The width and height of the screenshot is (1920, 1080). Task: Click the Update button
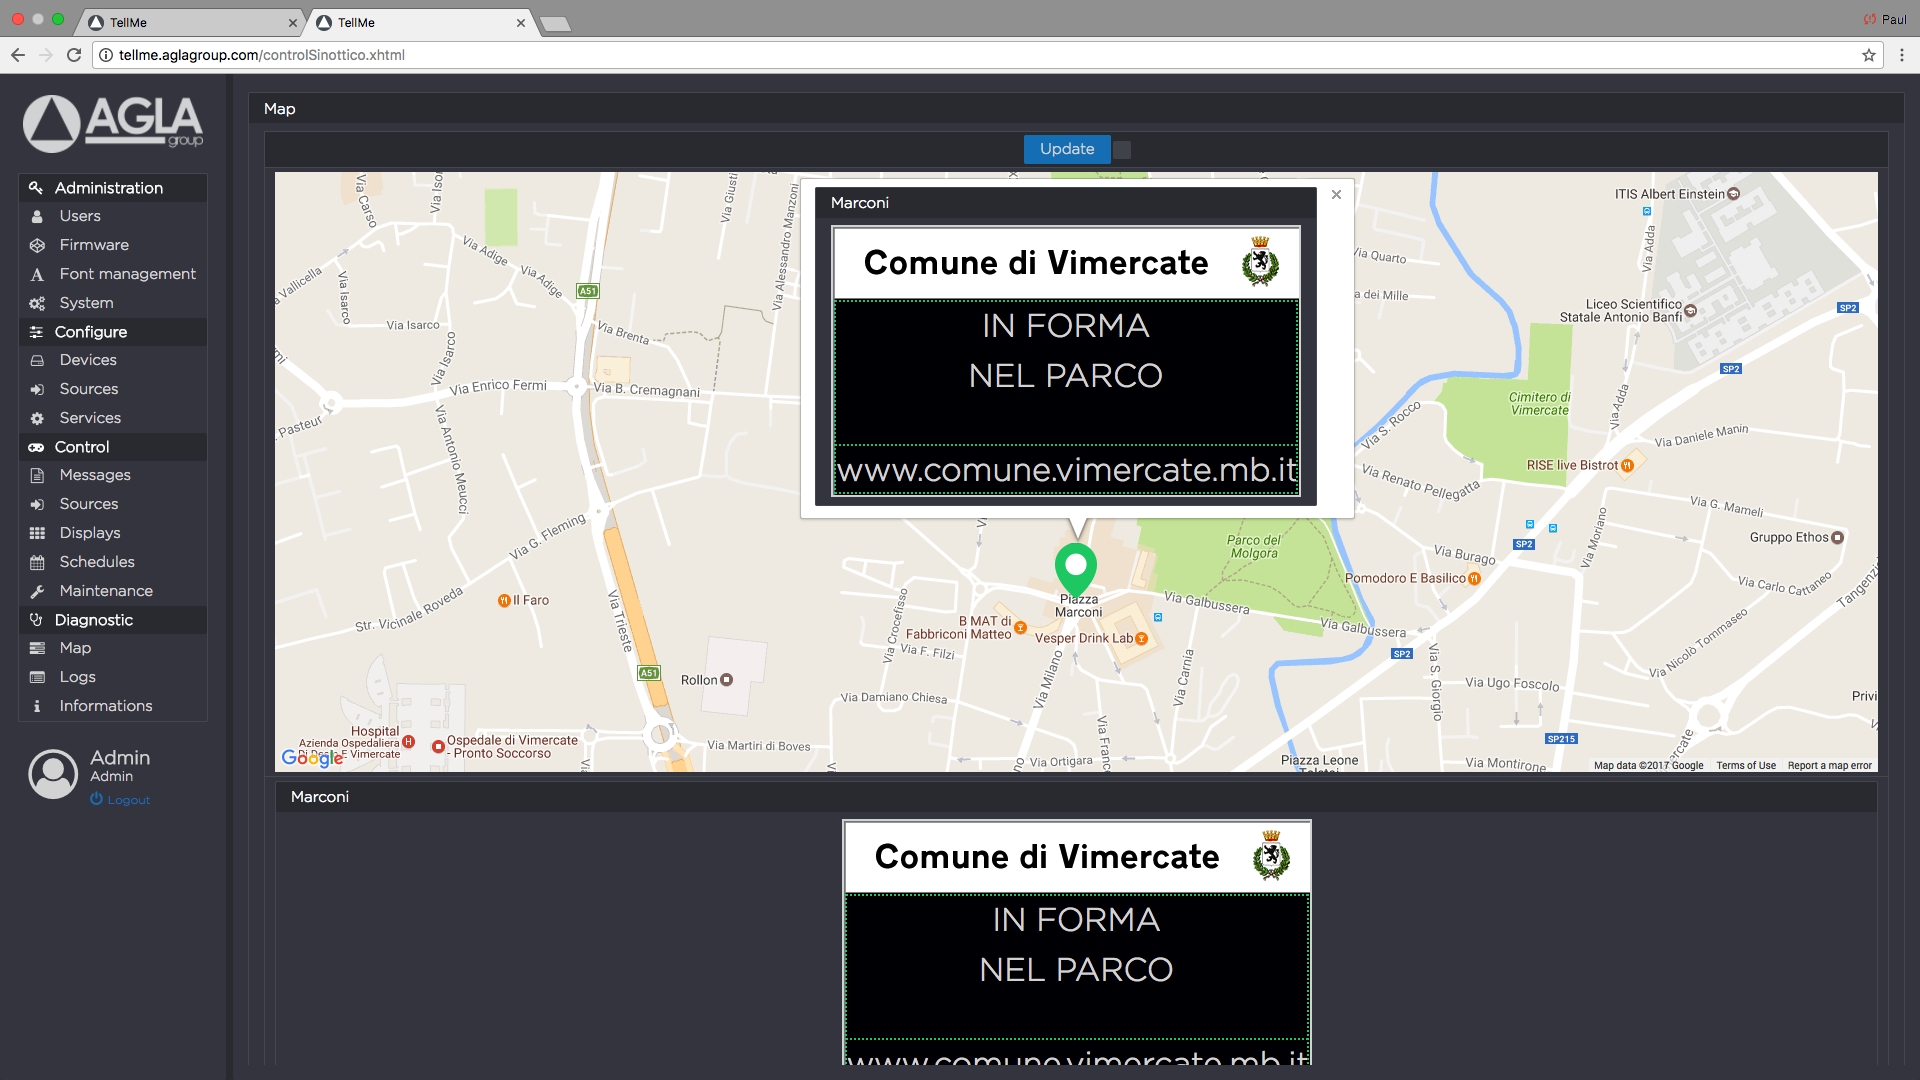1067,149
